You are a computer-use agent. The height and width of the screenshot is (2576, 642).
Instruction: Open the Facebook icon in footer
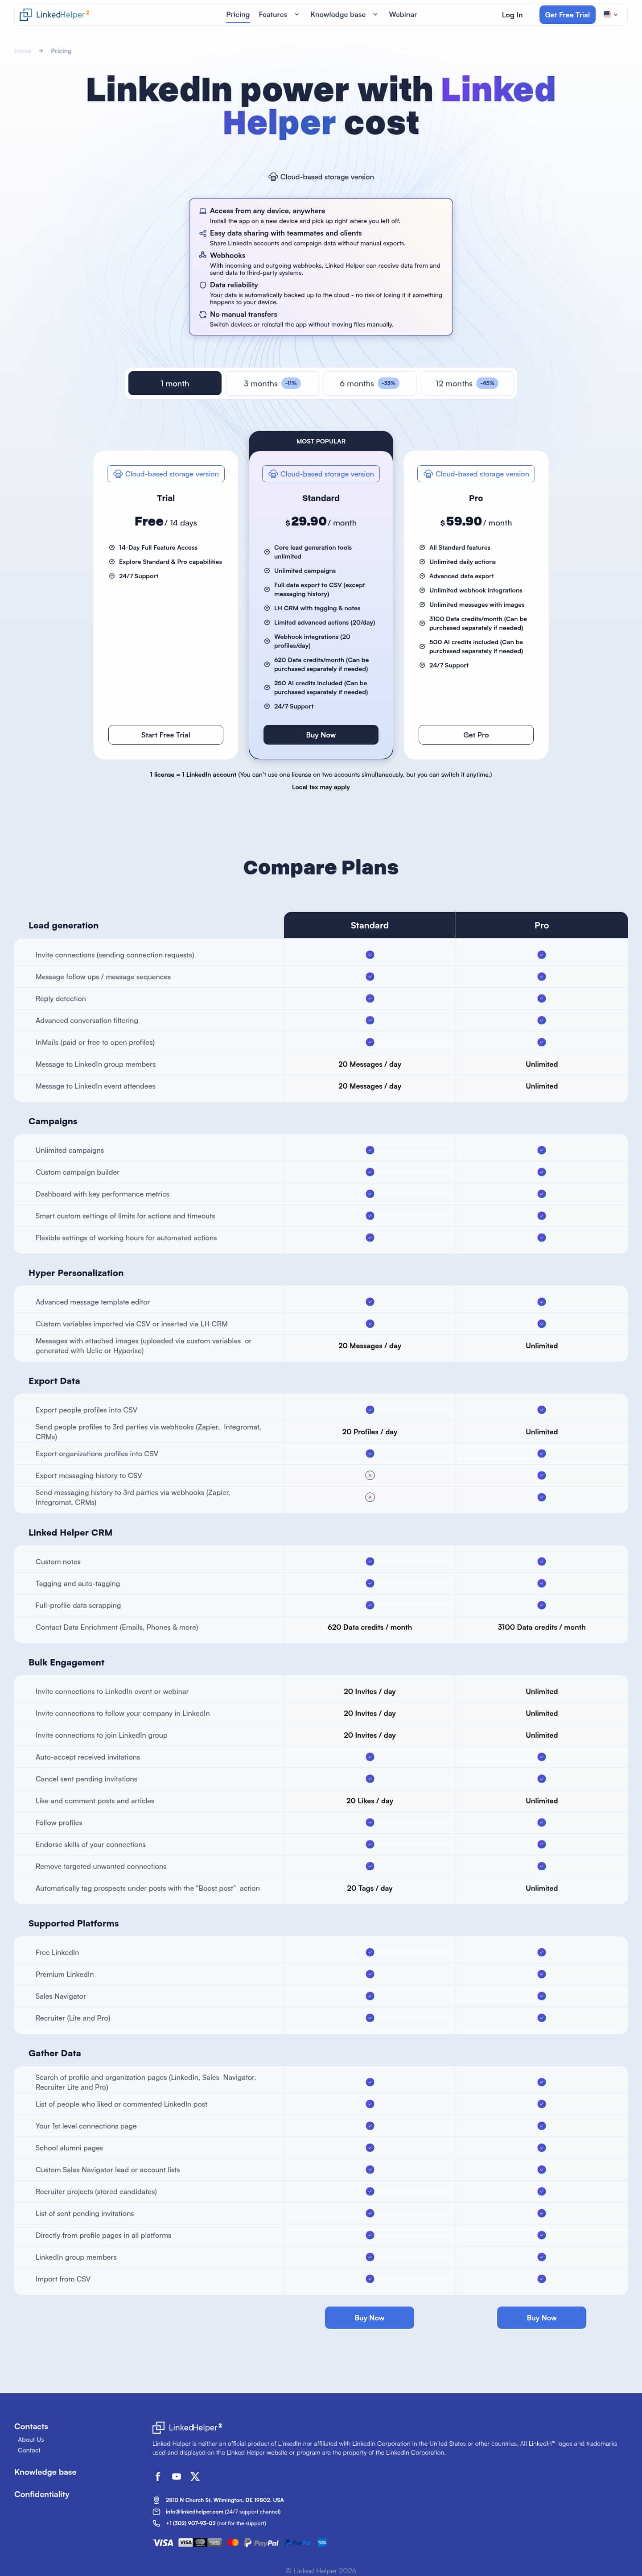coord(158,2476)
